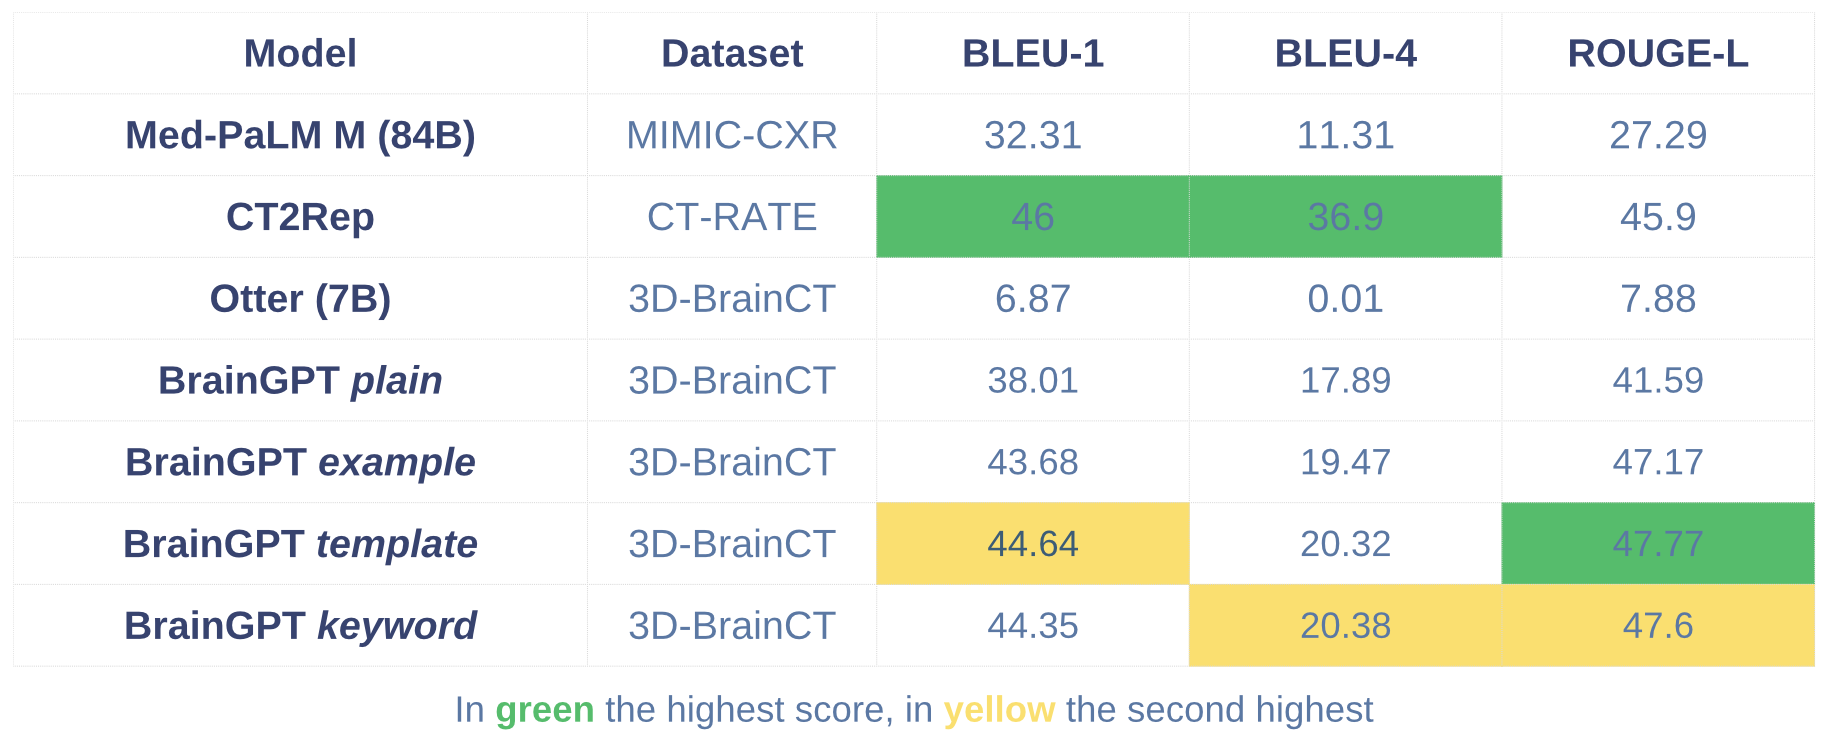Click the ROUGE-L column header
The width and height of the screenshot is (1826, 730).
pyautogui.click(x=1658, y=54)
